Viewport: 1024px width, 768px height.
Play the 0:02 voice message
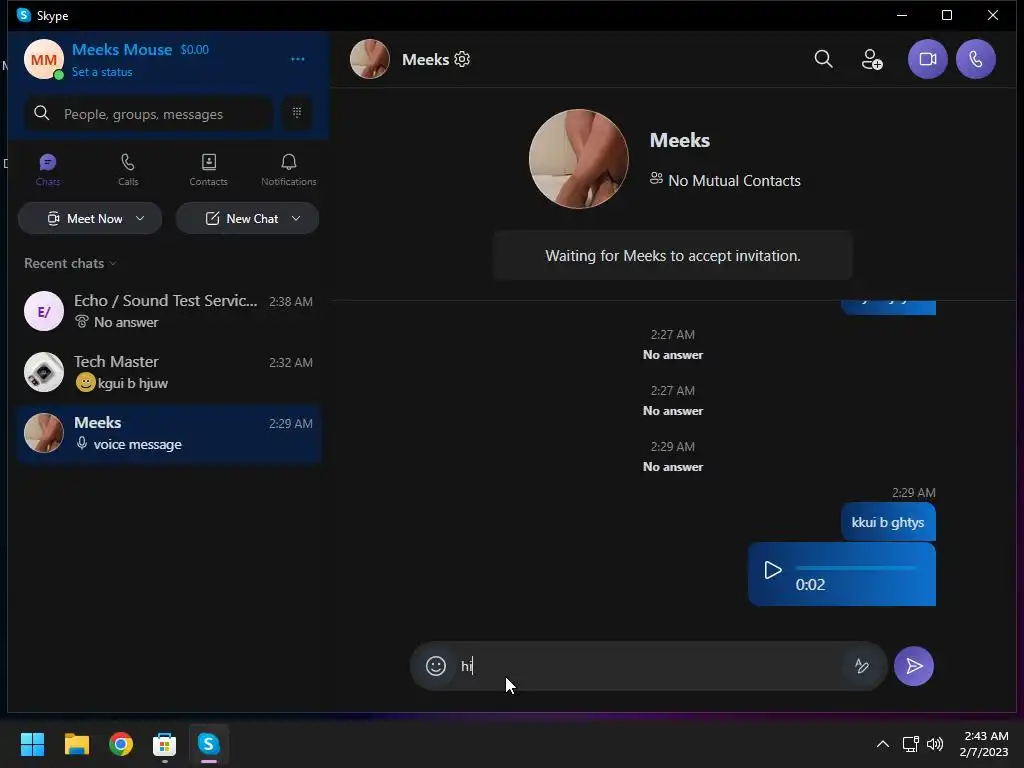[773, 570]
